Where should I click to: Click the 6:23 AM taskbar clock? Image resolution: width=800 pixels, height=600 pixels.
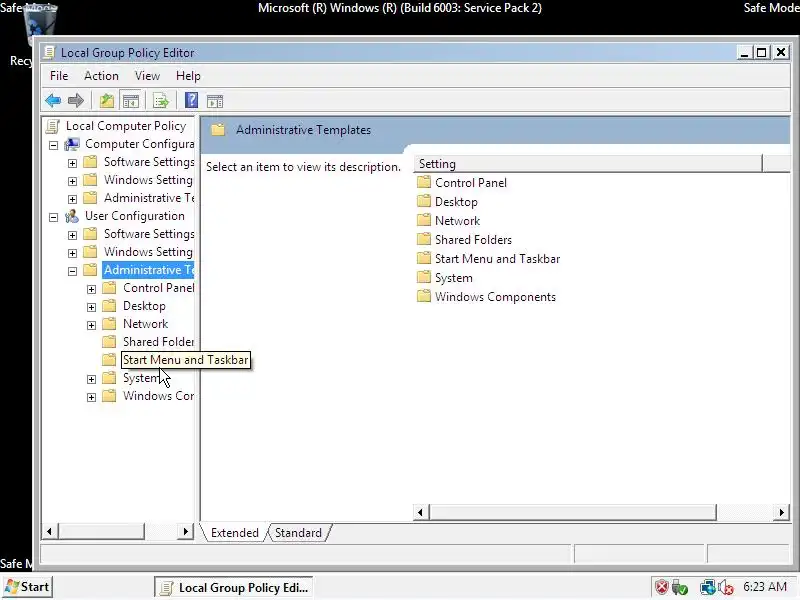point(764,587)
